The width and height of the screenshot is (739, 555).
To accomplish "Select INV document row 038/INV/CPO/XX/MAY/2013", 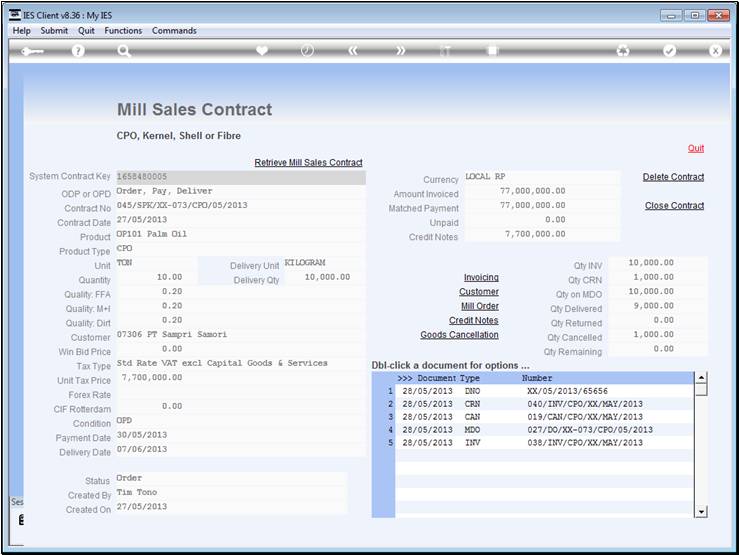I will click(x=544, y=443).
